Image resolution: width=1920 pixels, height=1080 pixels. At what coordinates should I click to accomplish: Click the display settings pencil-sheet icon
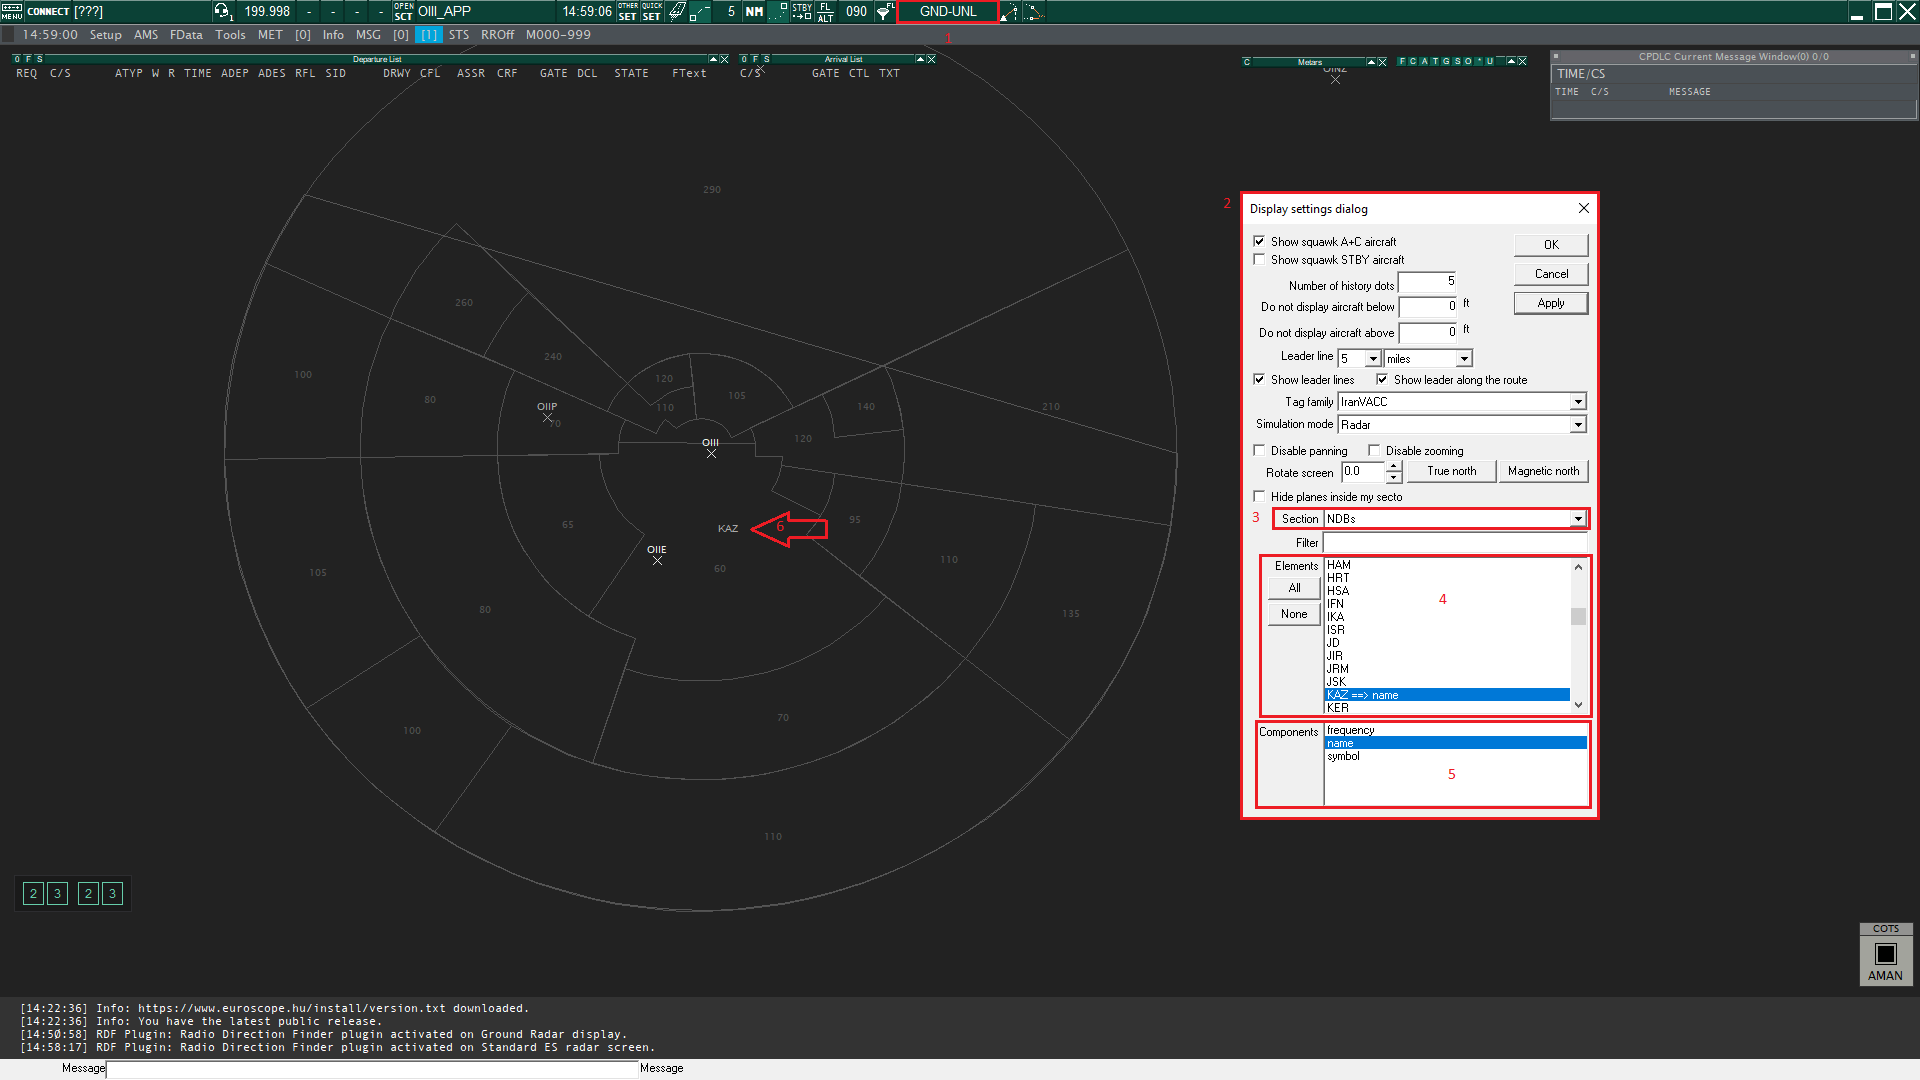coord(677,11)
